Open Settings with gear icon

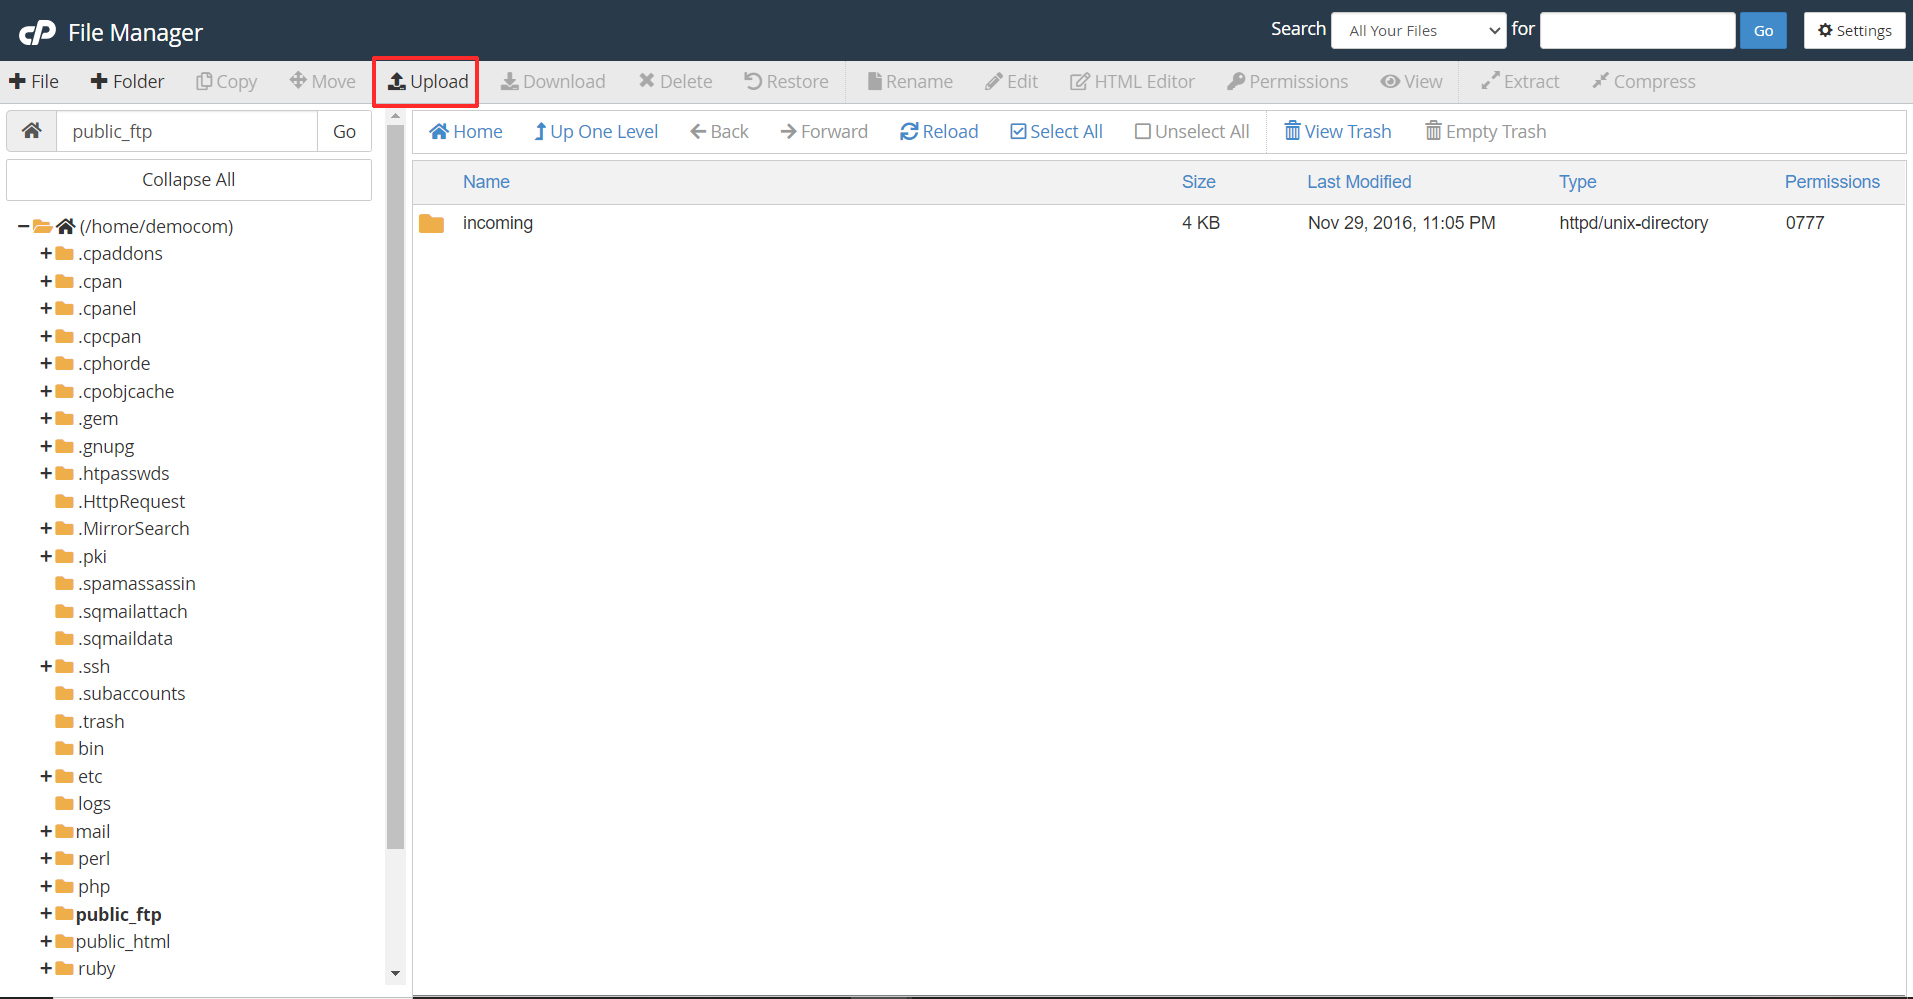[1854, 31]
